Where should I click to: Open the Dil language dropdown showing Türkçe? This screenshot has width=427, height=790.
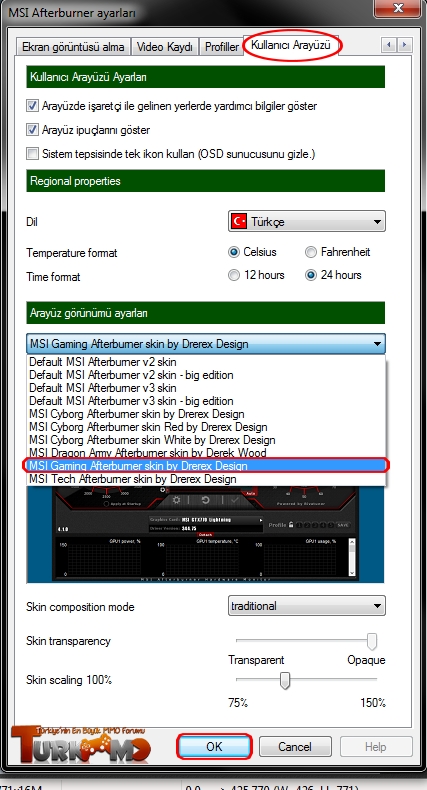(307, 221)
